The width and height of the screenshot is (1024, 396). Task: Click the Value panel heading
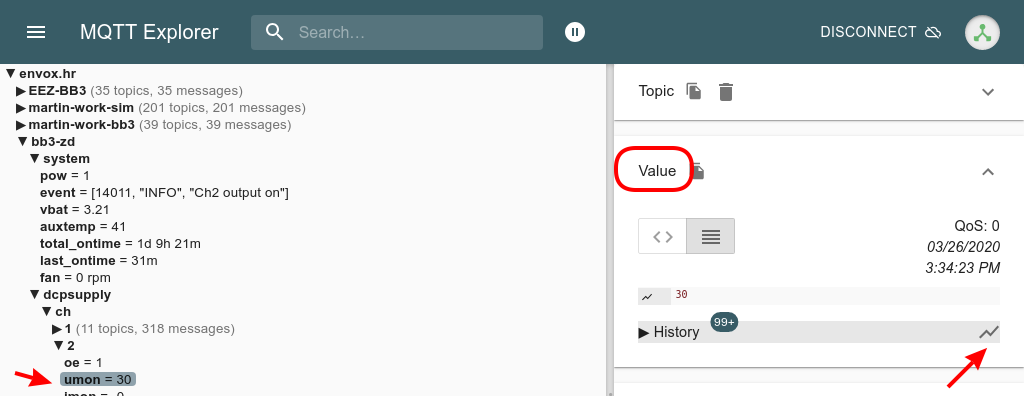pos(657,171)
